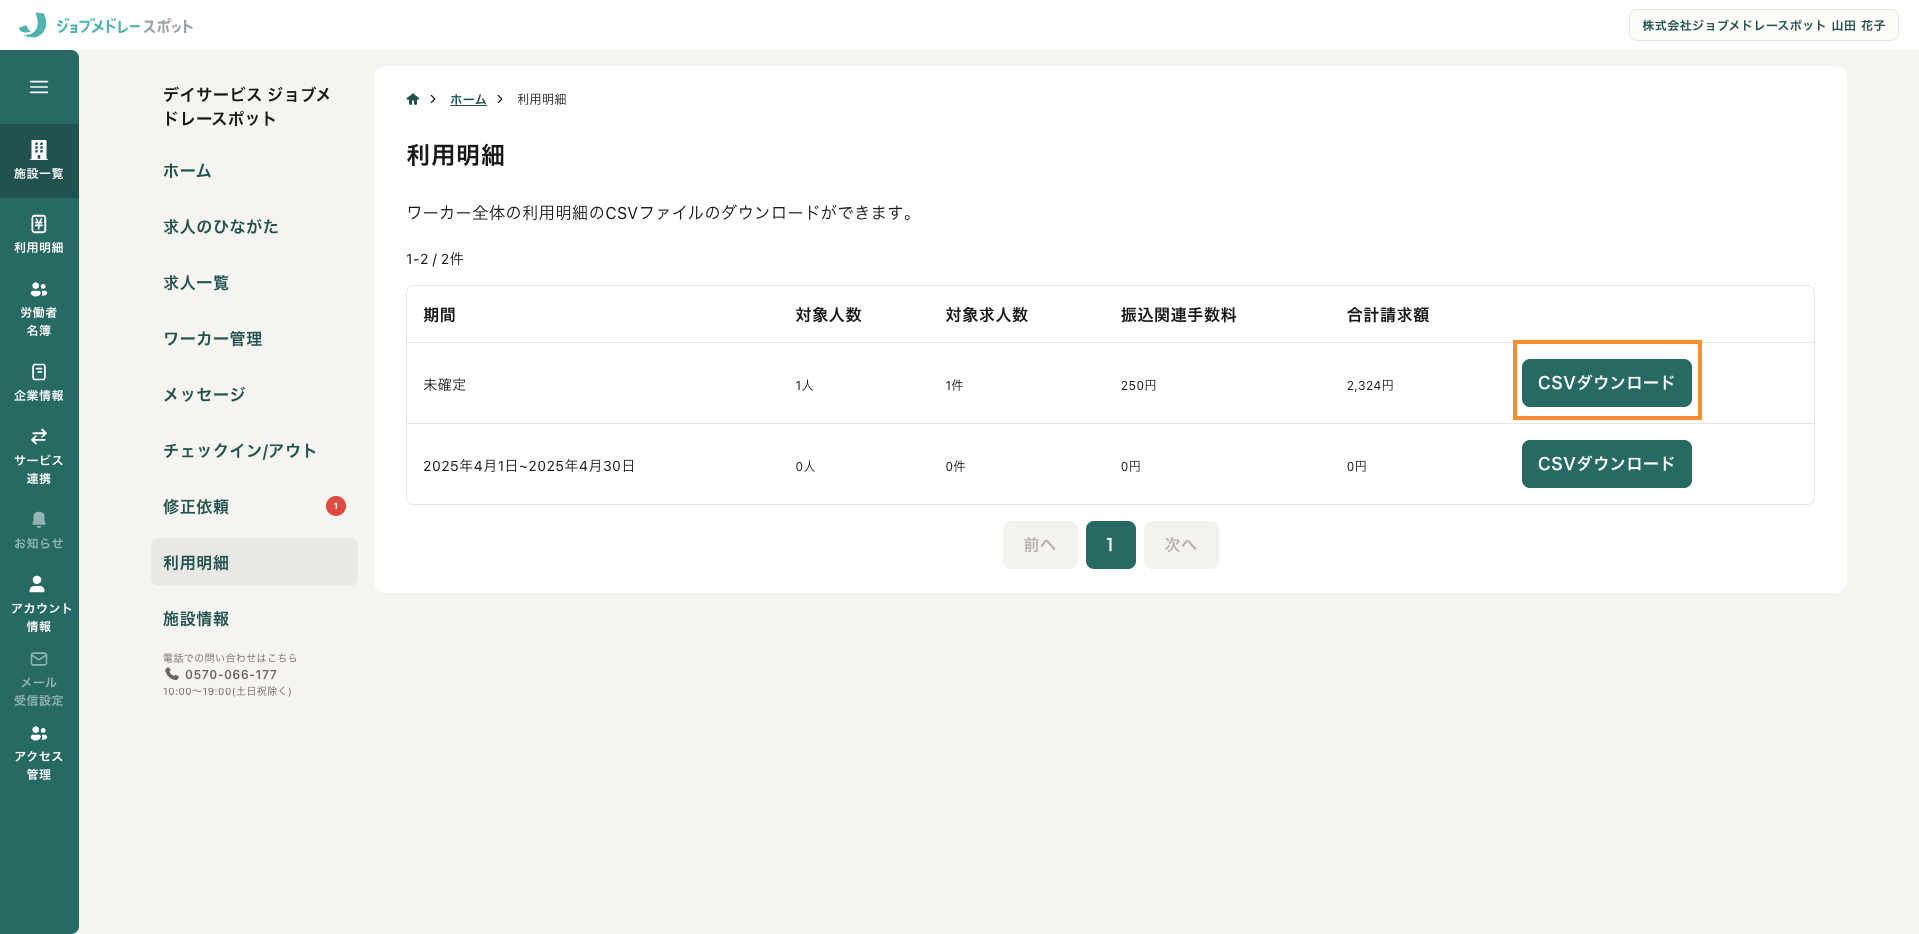Download CSV for 未確定 row

coord(1606,383)
